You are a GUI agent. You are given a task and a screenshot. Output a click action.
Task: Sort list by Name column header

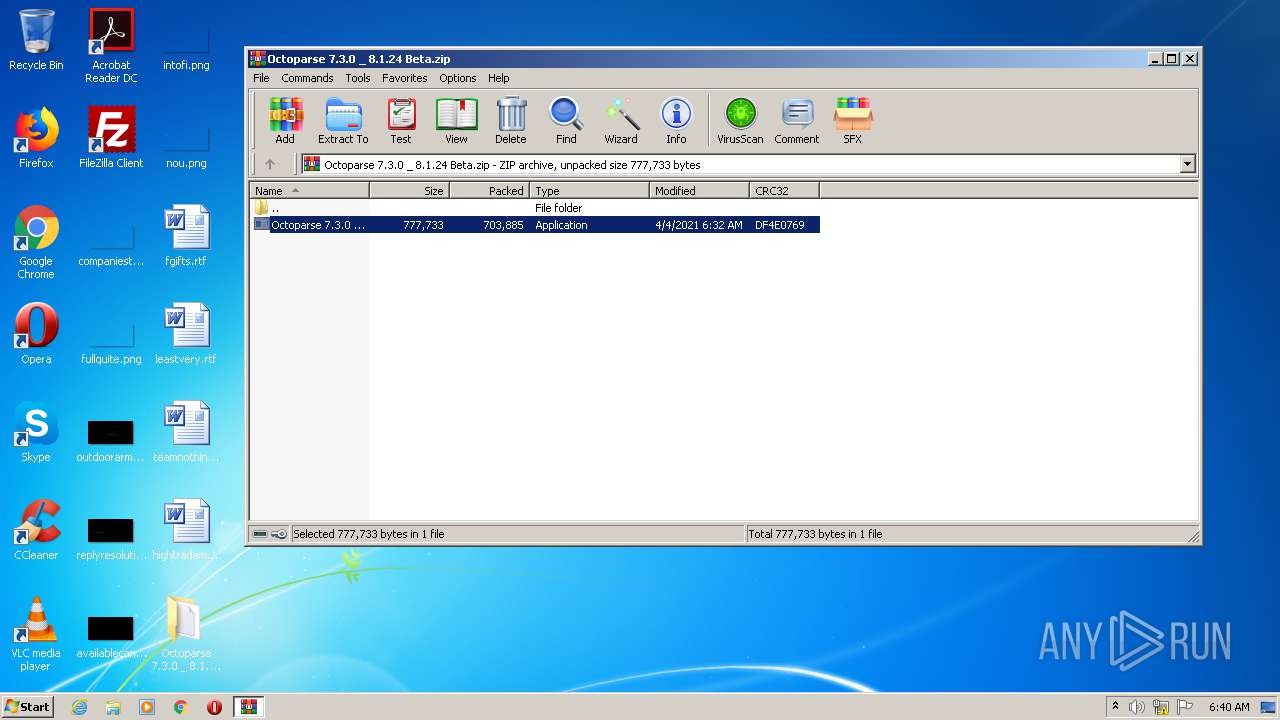coord(309,190)
